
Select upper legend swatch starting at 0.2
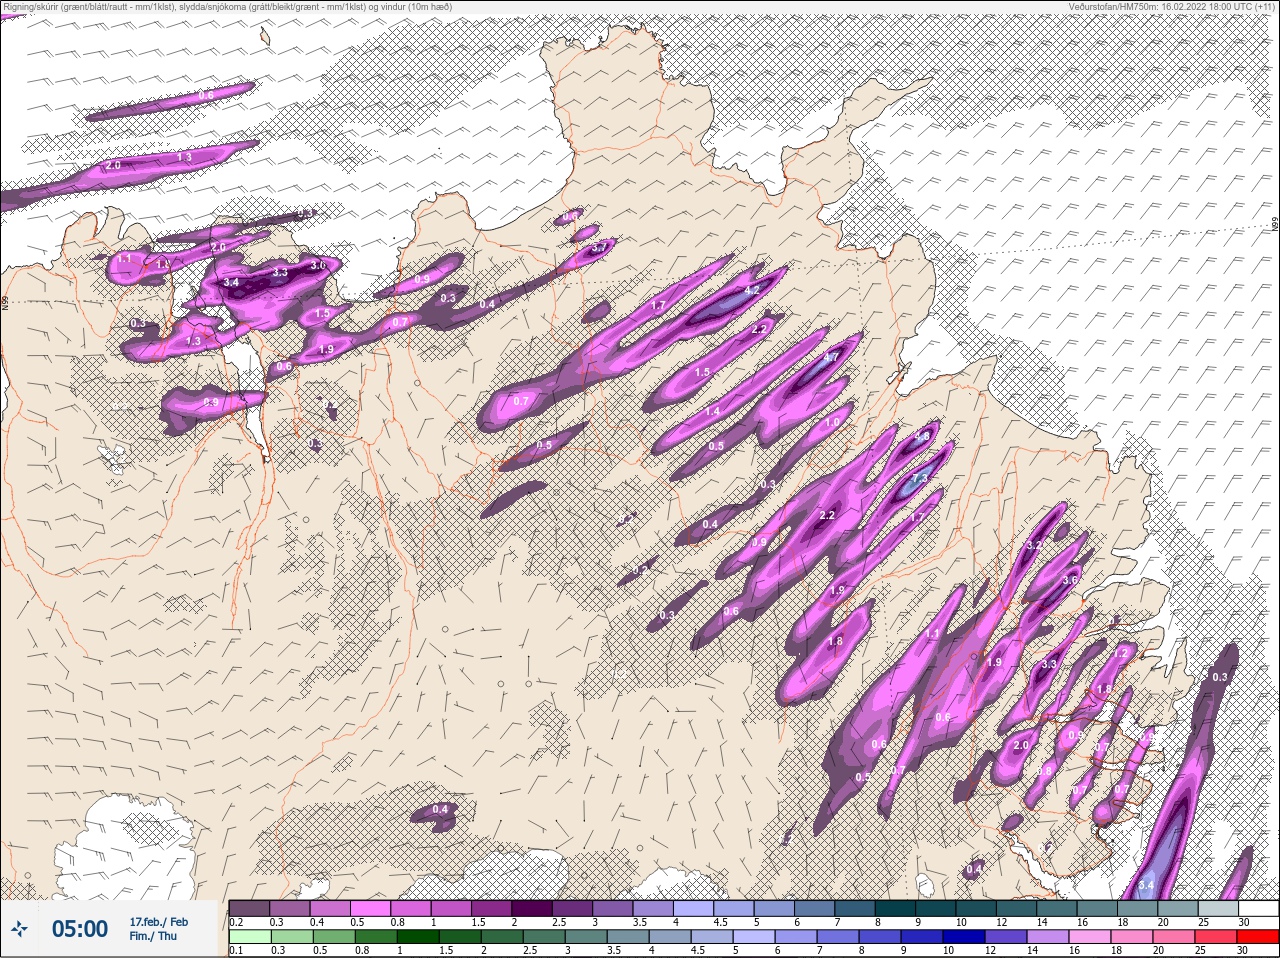(249, 908)
